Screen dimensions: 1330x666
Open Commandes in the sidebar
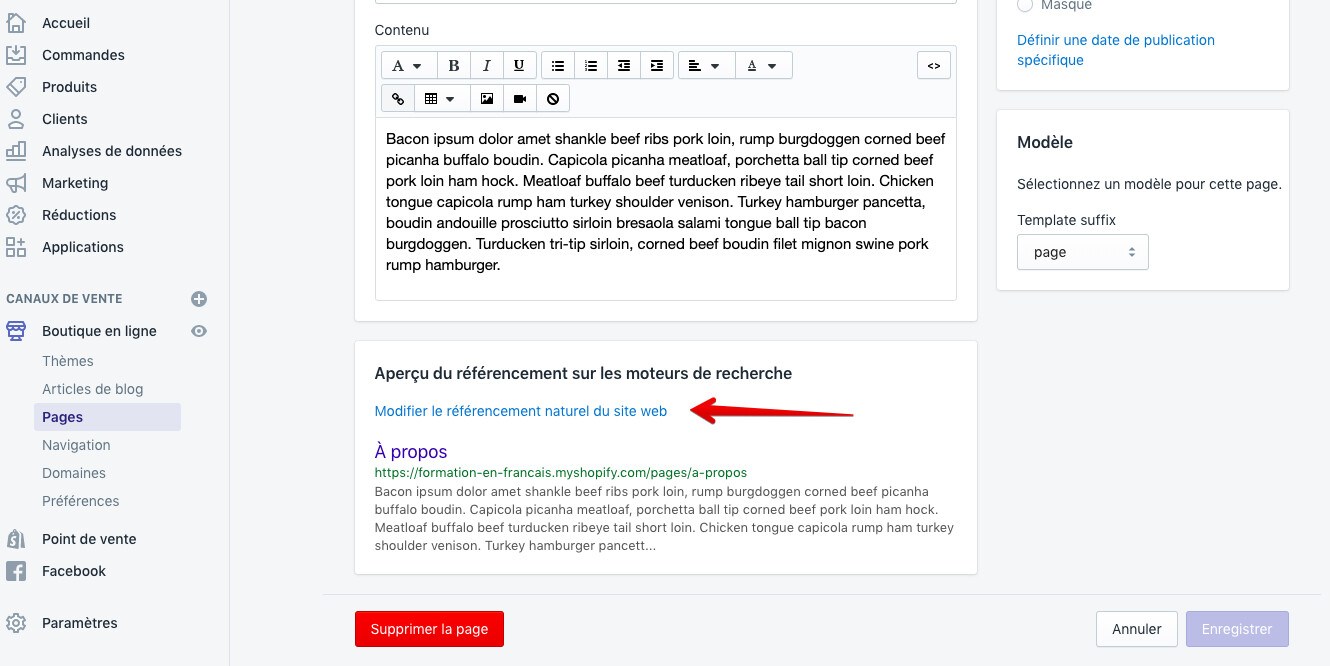click(83, 55)
